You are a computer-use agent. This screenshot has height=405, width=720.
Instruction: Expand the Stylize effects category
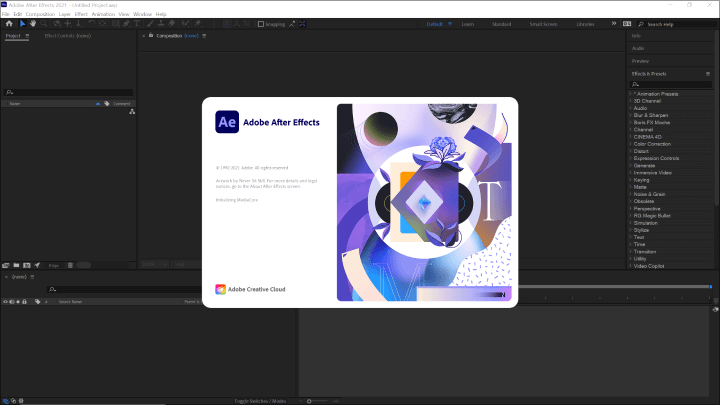[x=630, y=230]
